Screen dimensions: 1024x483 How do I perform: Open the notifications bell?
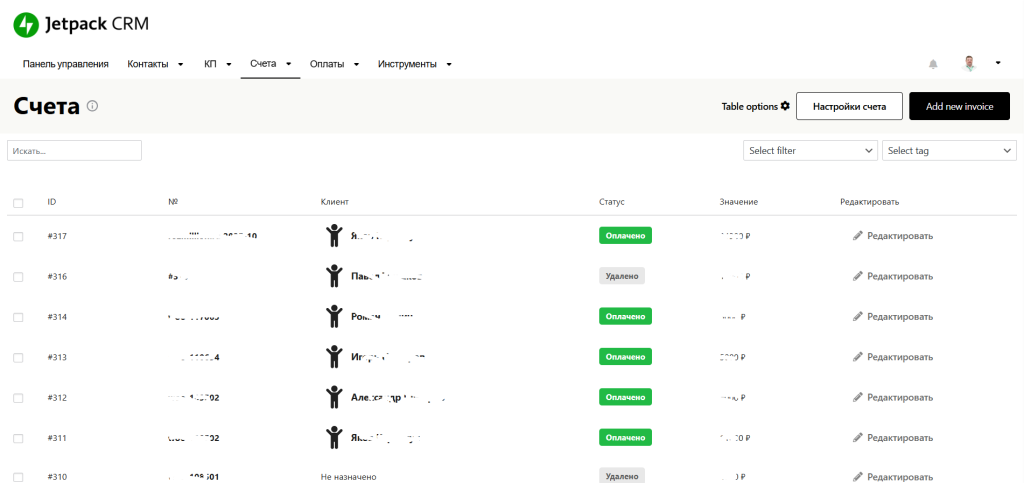click(933, 64)
